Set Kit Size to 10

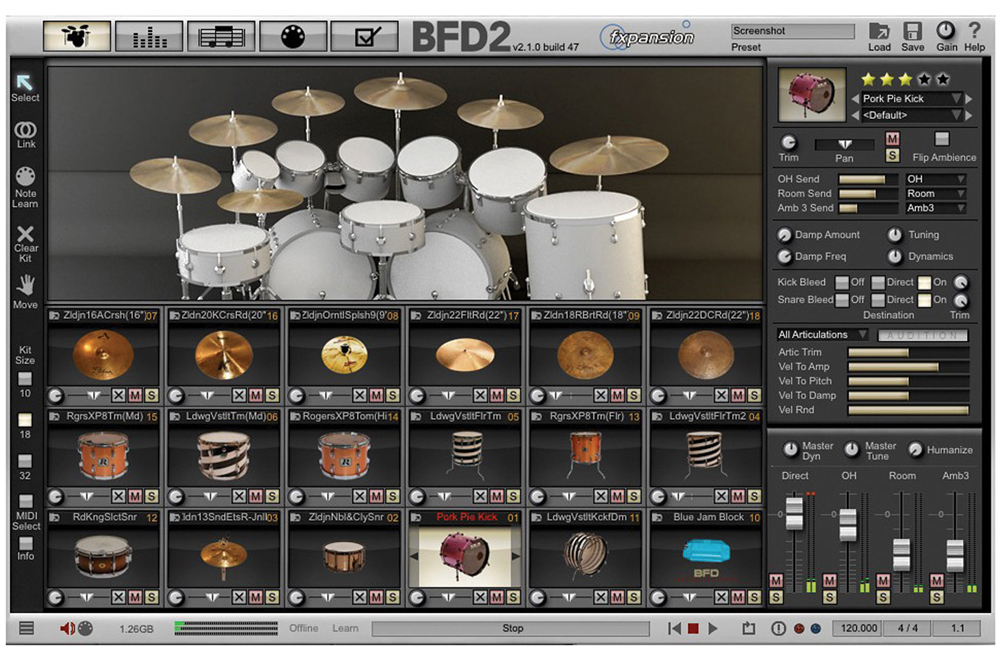click(x=25, y=379)
